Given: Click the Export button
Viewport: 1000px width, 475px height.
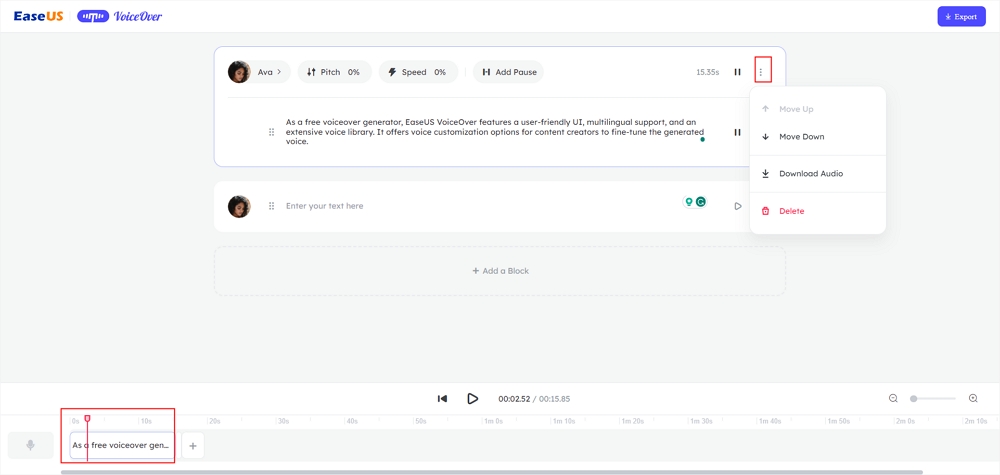Looking at the screenshot, I should click(x=961, y=17).
